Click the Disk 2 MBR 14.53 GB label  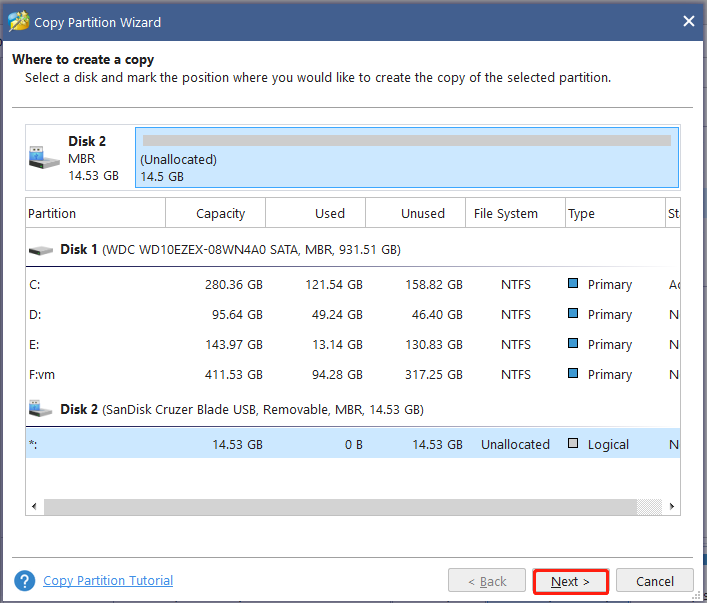[93, 158]
